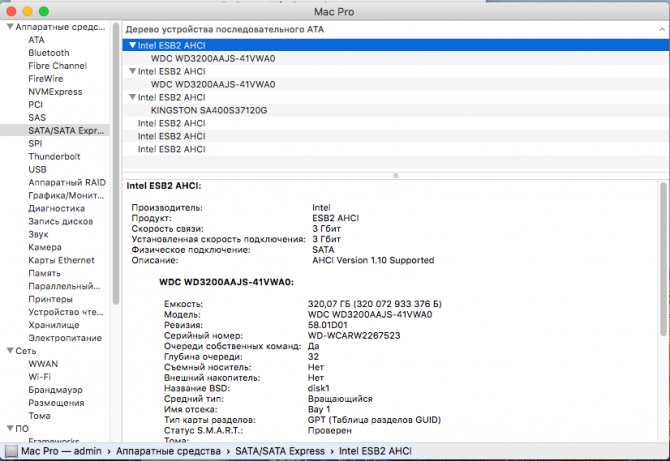
Task: Select the KINGSTON SA400S37120G drive row
Action: click(396, 110)
